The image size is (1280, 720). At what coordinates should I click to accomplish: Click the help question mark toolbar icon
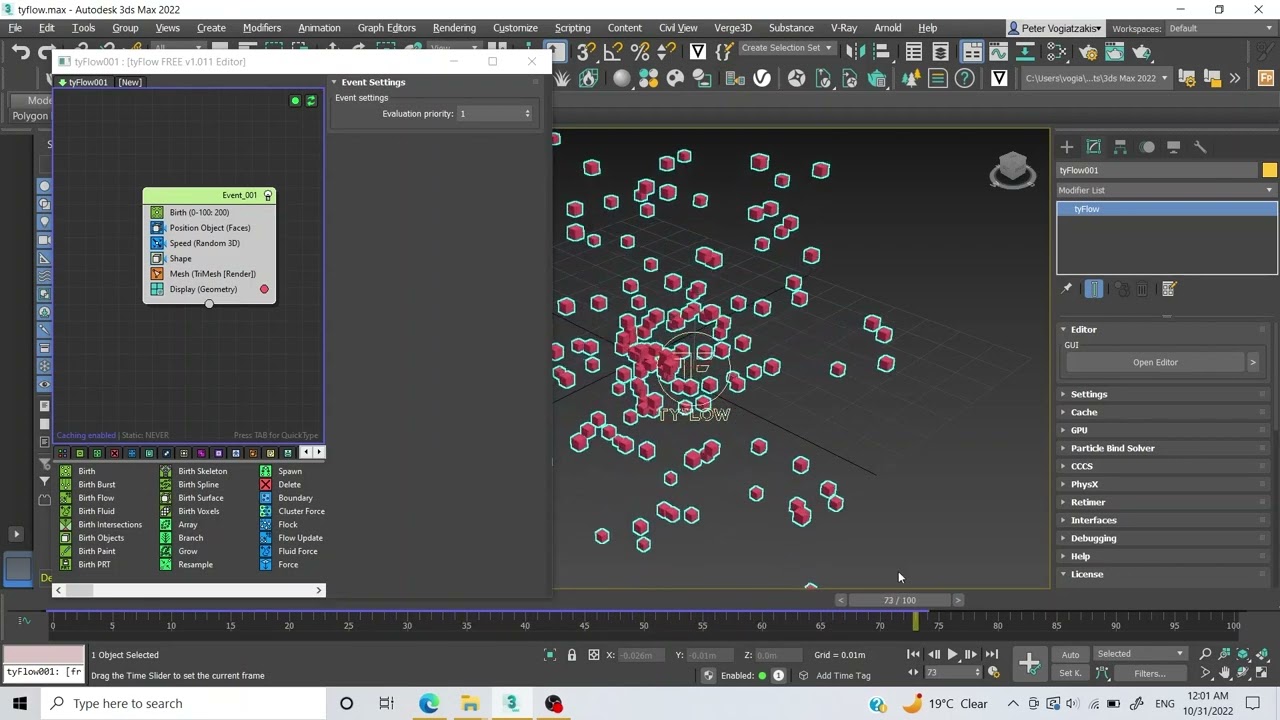[x=965, y=78]
